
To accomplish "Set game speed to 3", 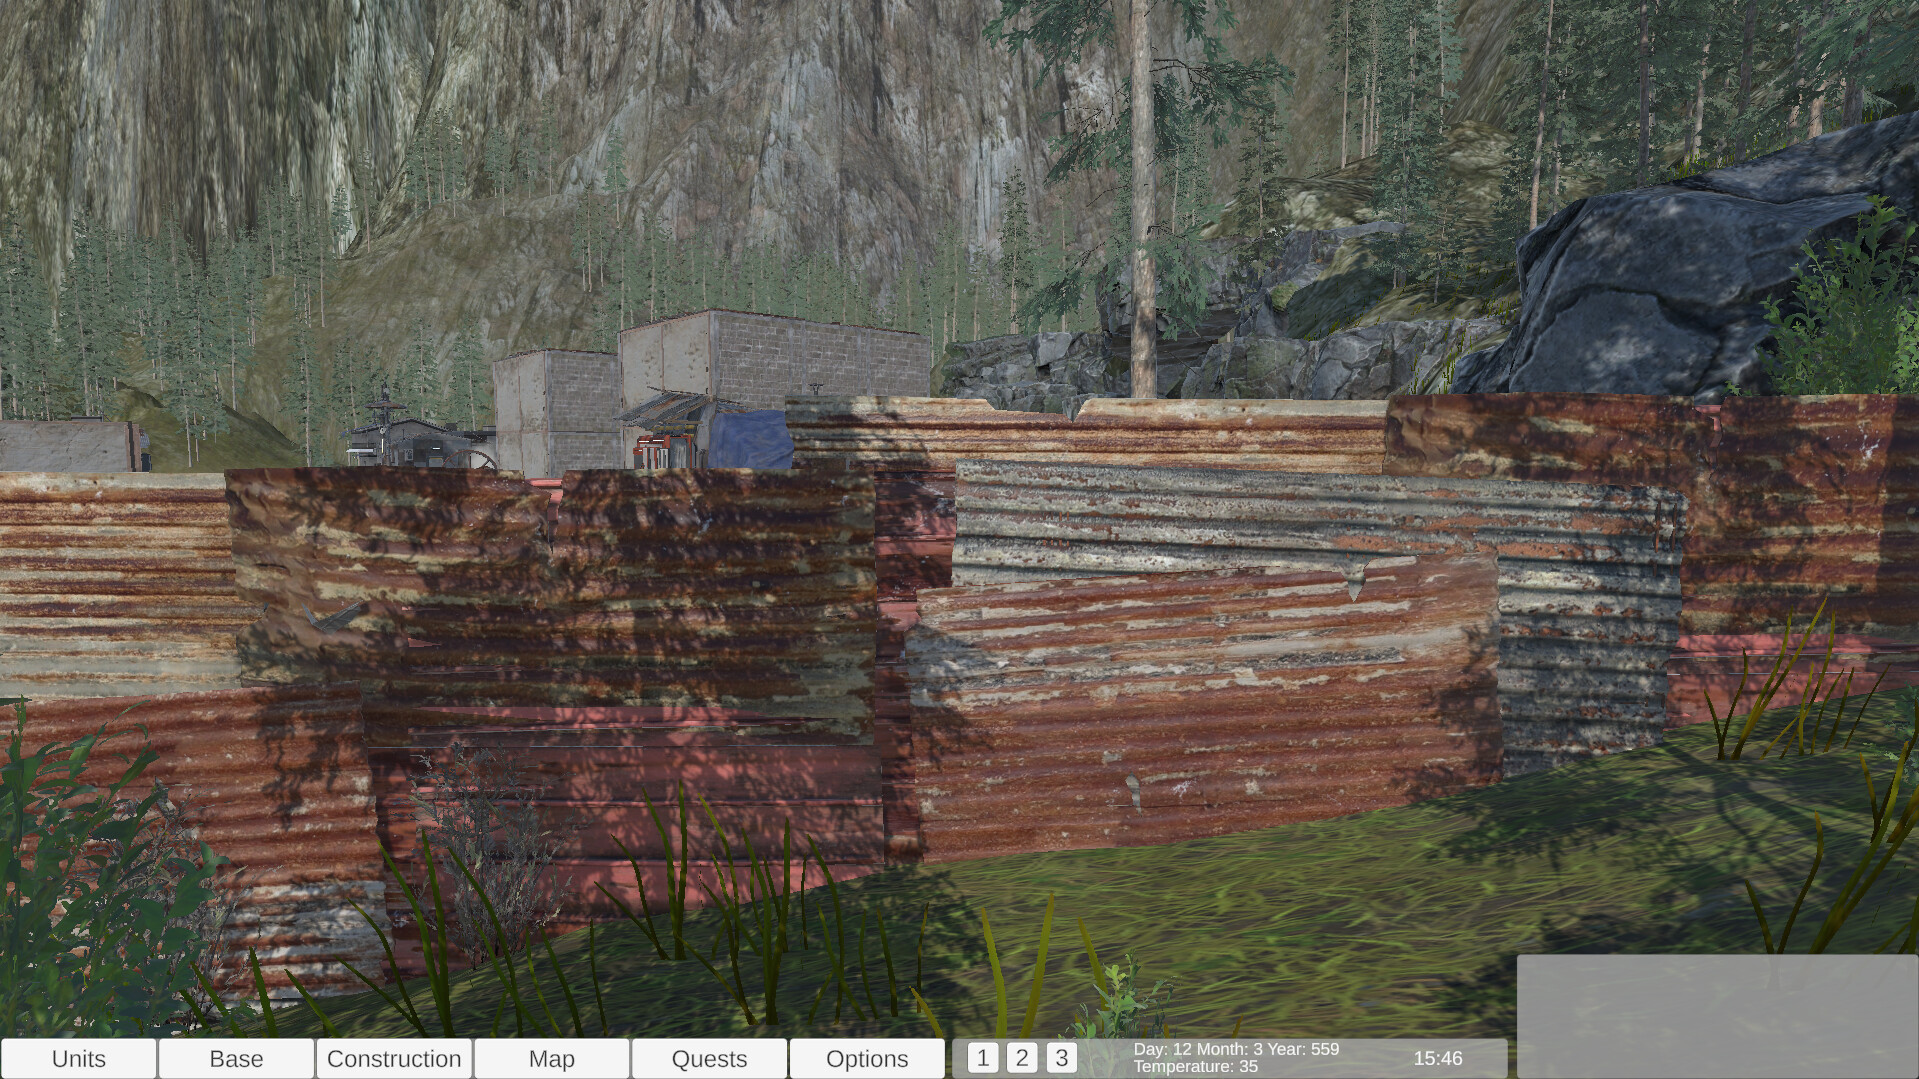I will [1060, 1056].
